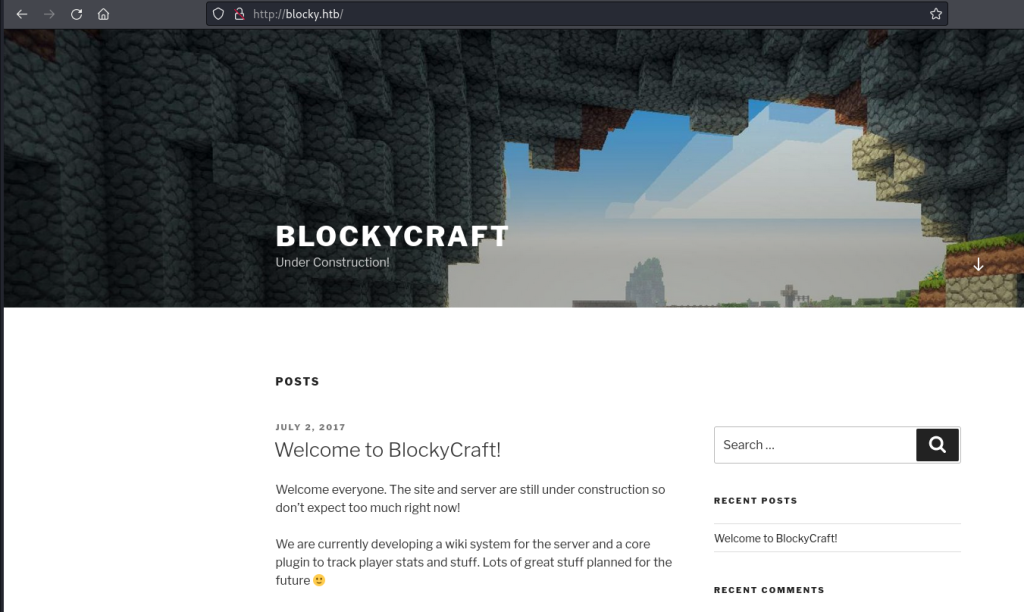This screenshot has width=1024, height=612.
Task: Click the browser forward arrow
Action: [x=49, y=14]
